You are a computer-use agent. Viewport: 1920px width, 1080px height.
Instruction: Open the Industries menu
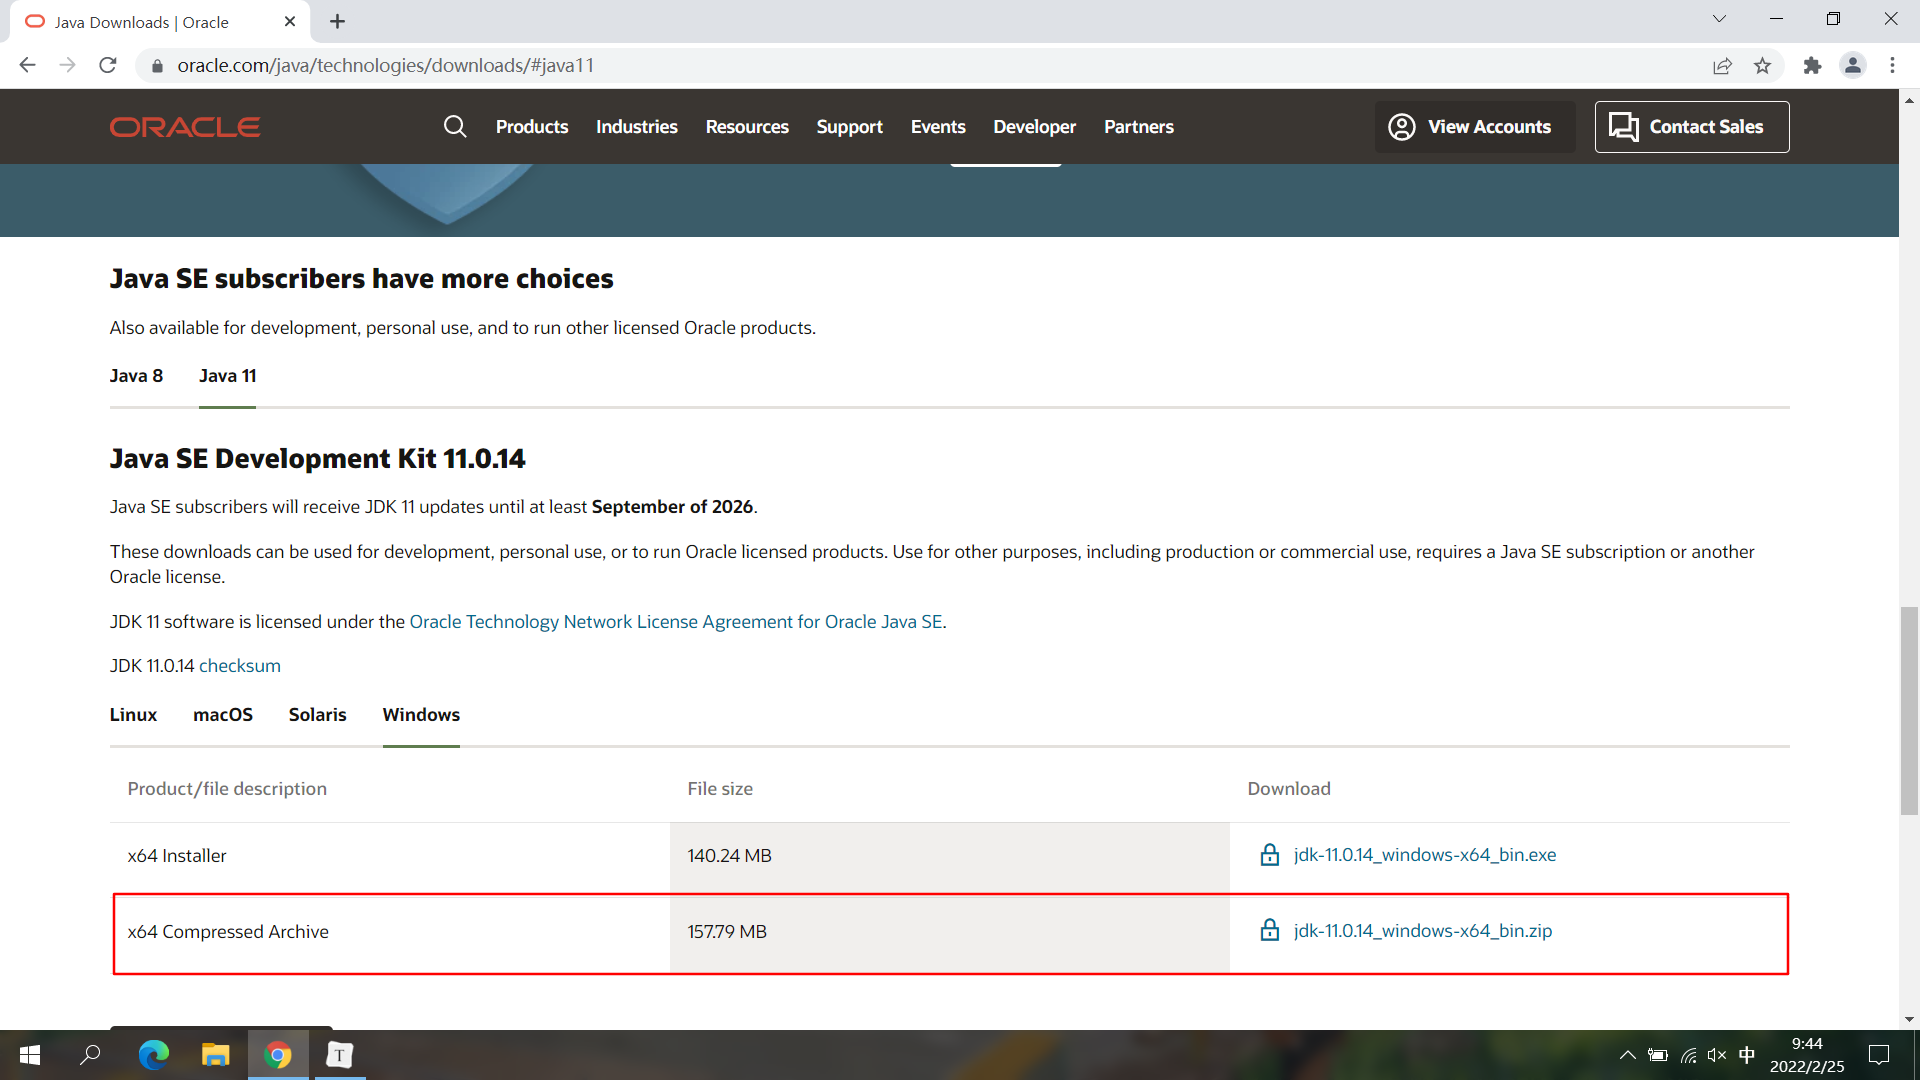(637, 127)
